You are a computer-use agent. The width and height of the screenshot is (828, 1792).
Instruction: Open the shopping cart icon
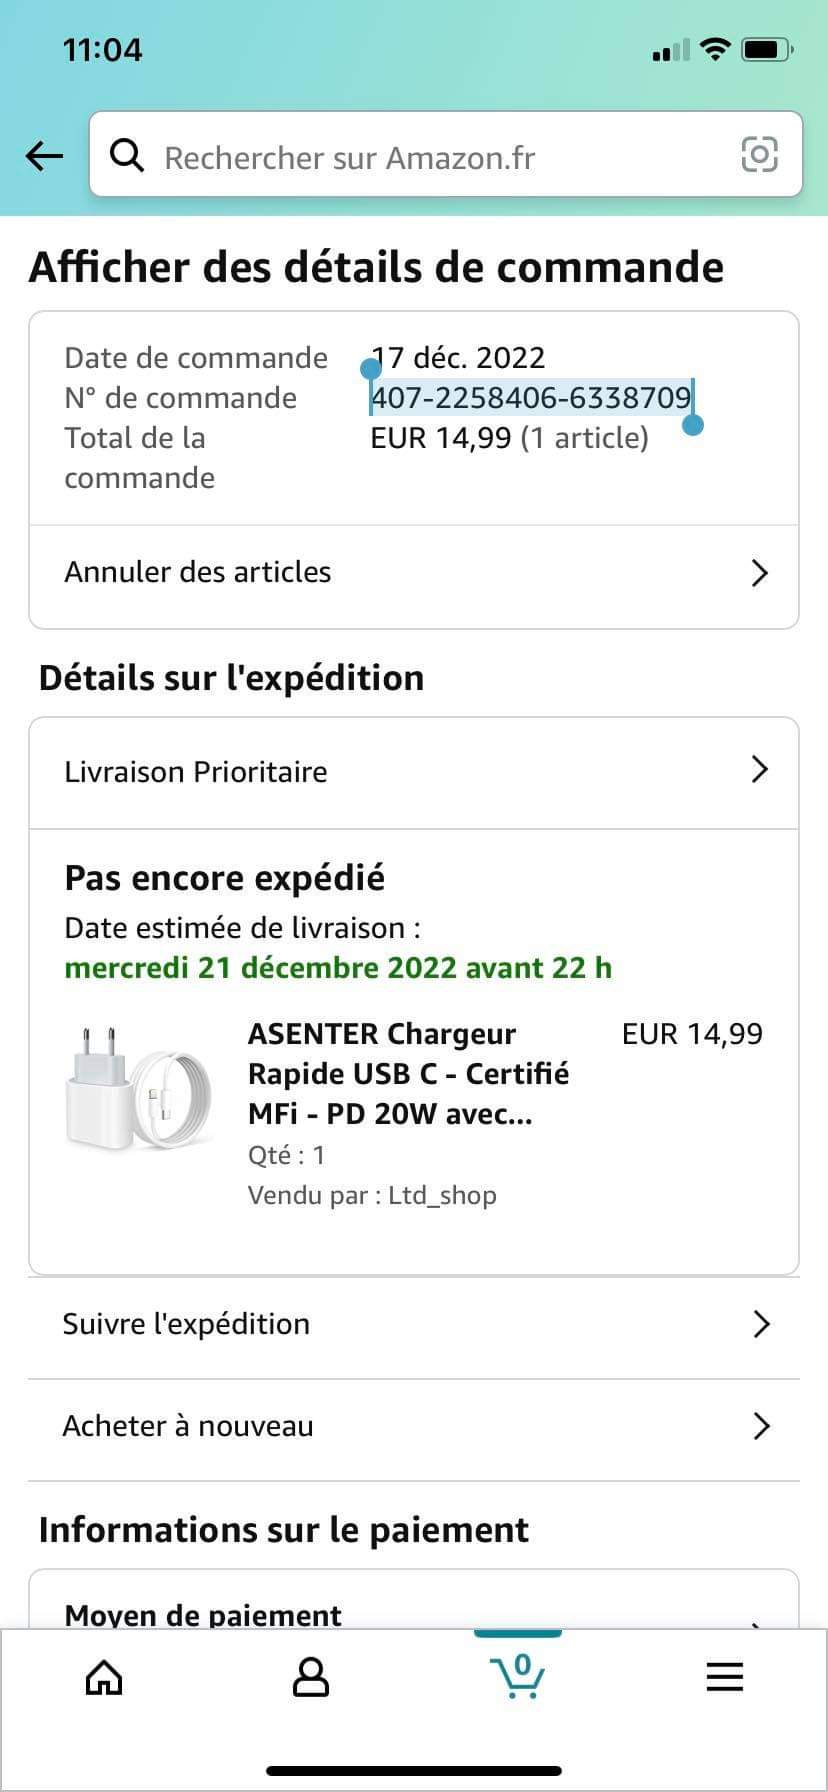517,1675
